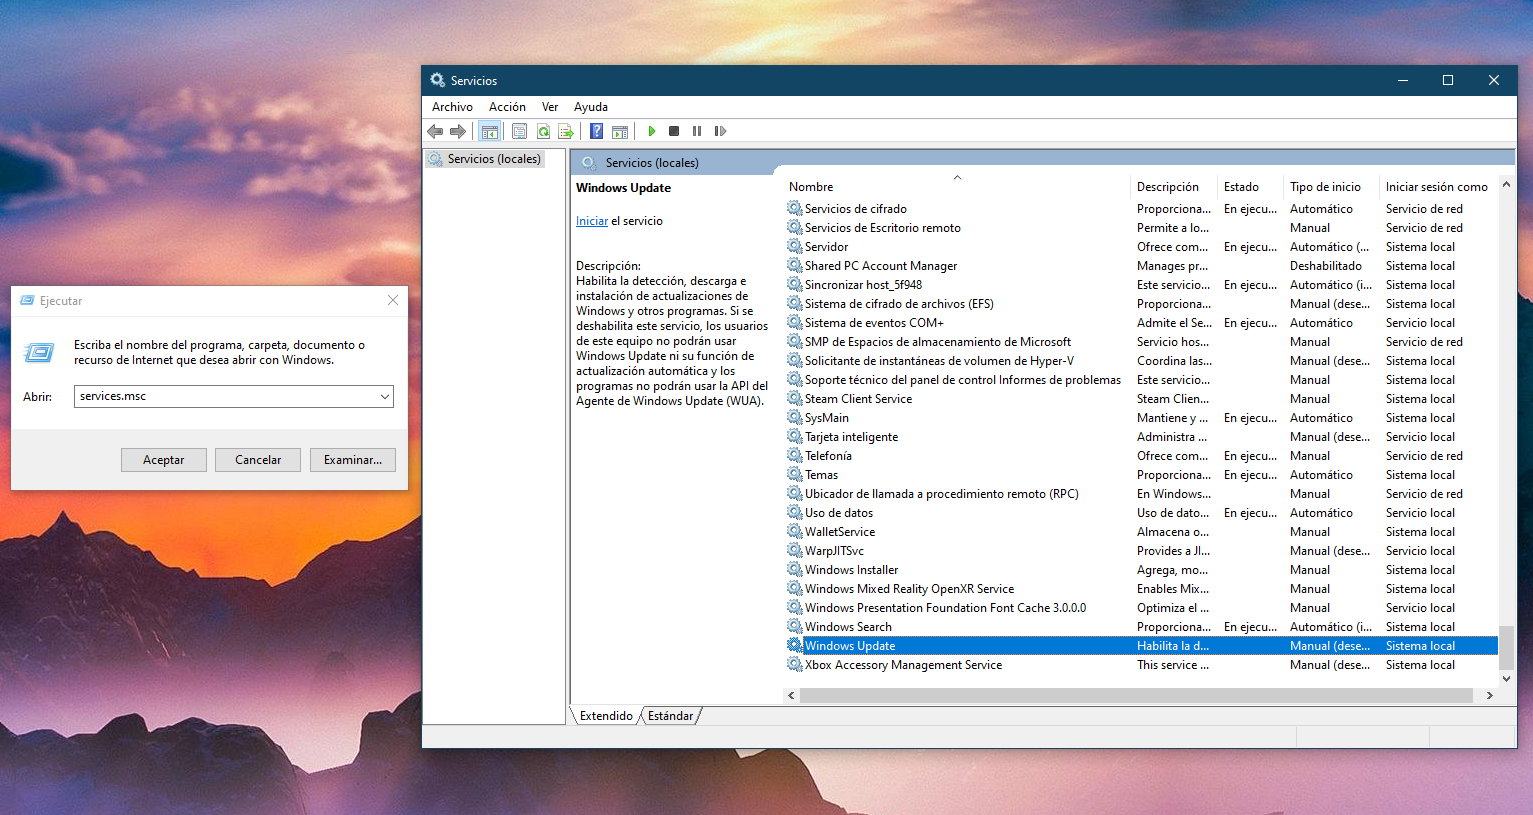Open the Acción menu
1533x815 pixels.
[507, 107]
